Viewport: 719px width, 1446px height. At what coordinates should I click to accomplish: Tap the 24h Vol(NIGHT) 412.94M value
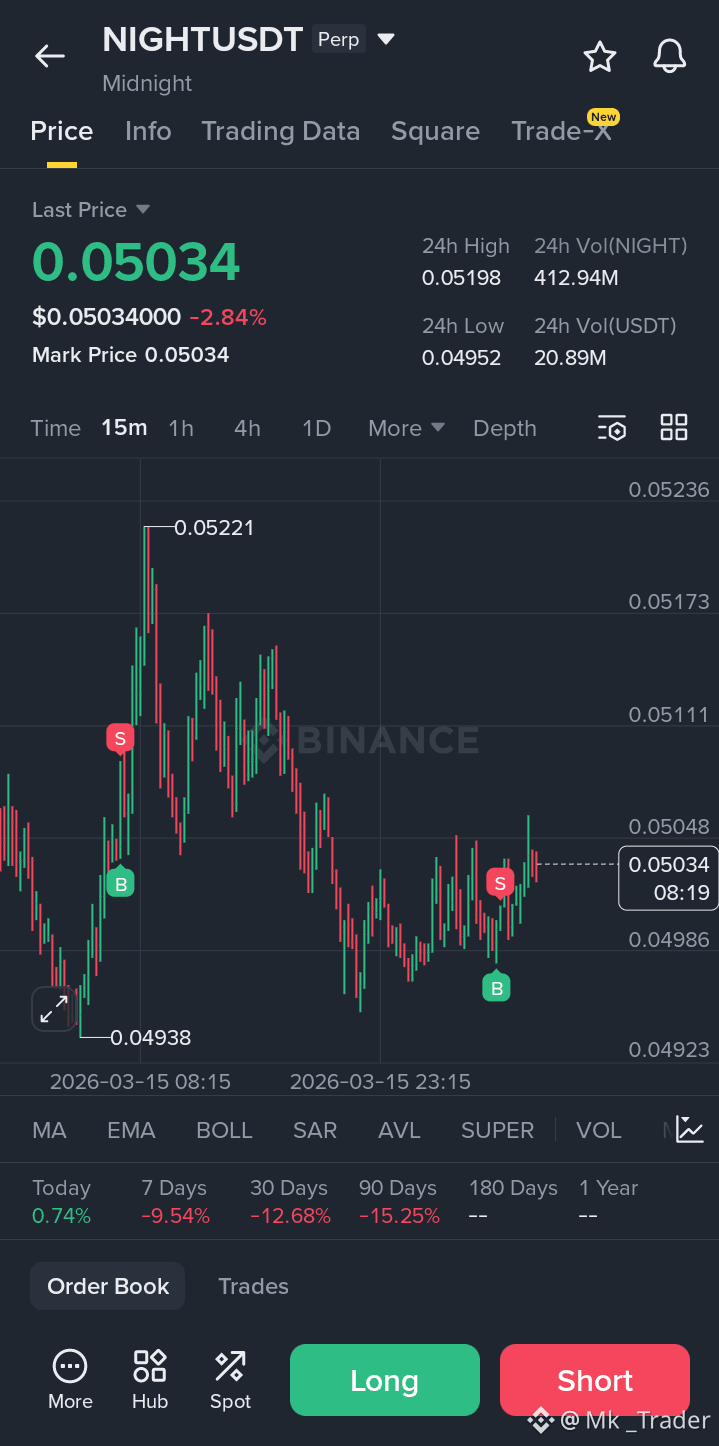coord(576,278)
